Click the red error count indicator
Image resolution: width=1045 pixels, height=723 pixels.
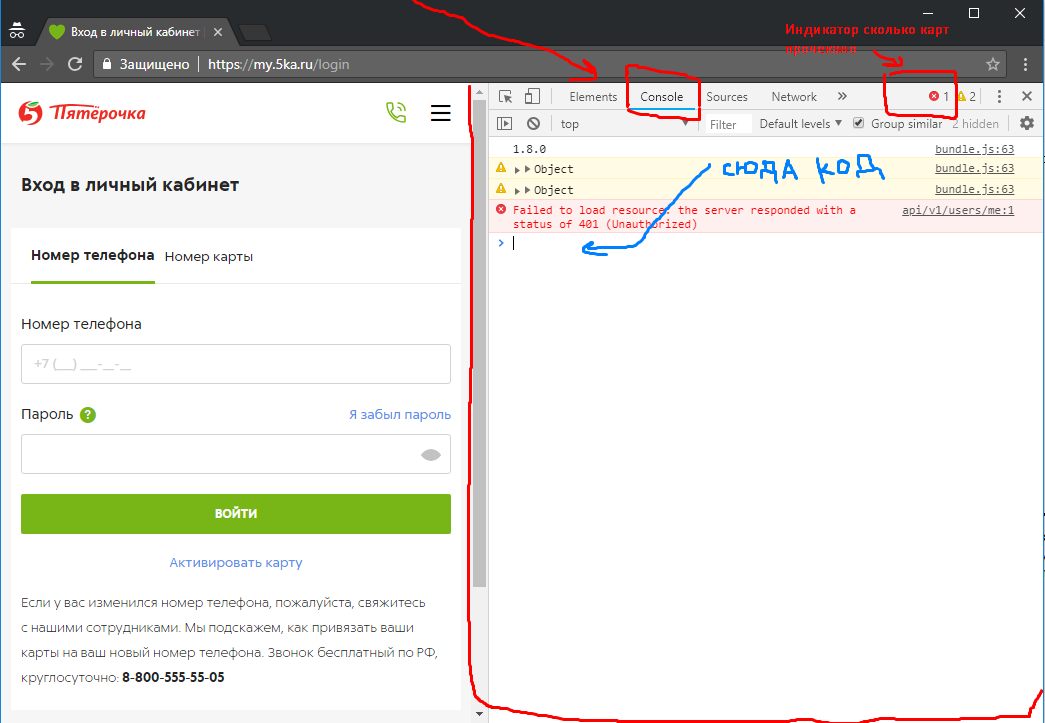coord(938,97)
